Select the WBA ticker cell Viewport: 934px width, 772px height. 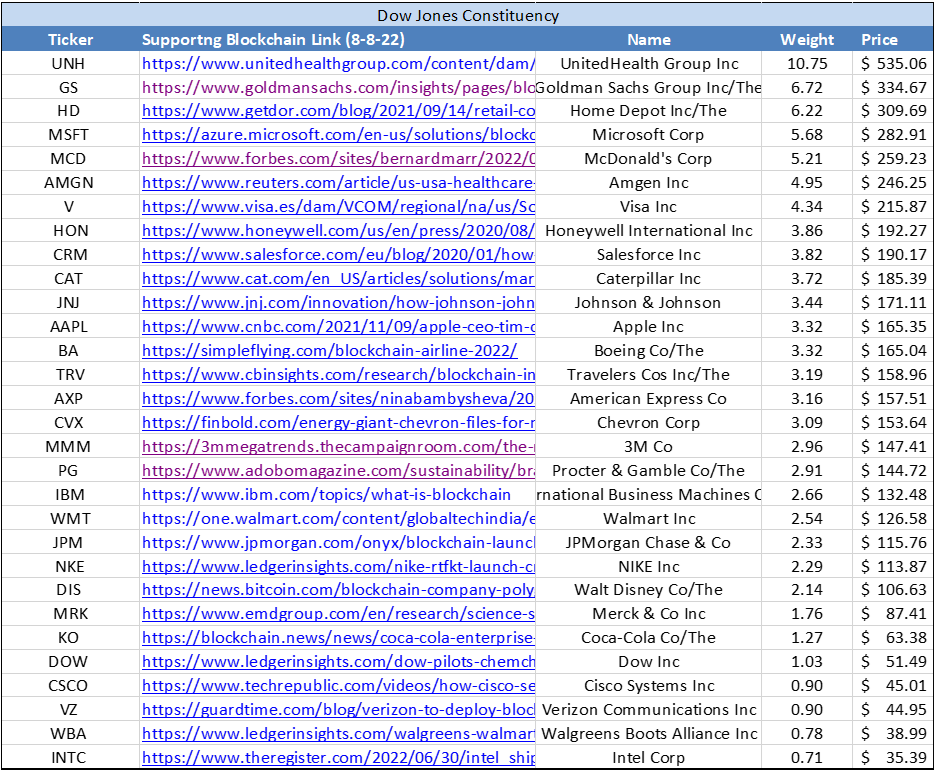point(69,733)
